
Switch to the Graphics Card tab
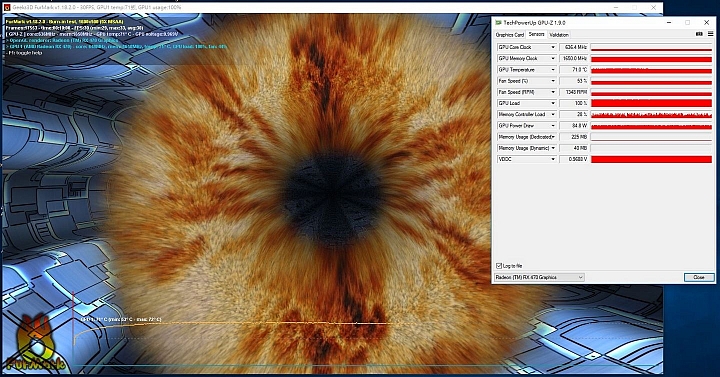click(x=510, y=35)
